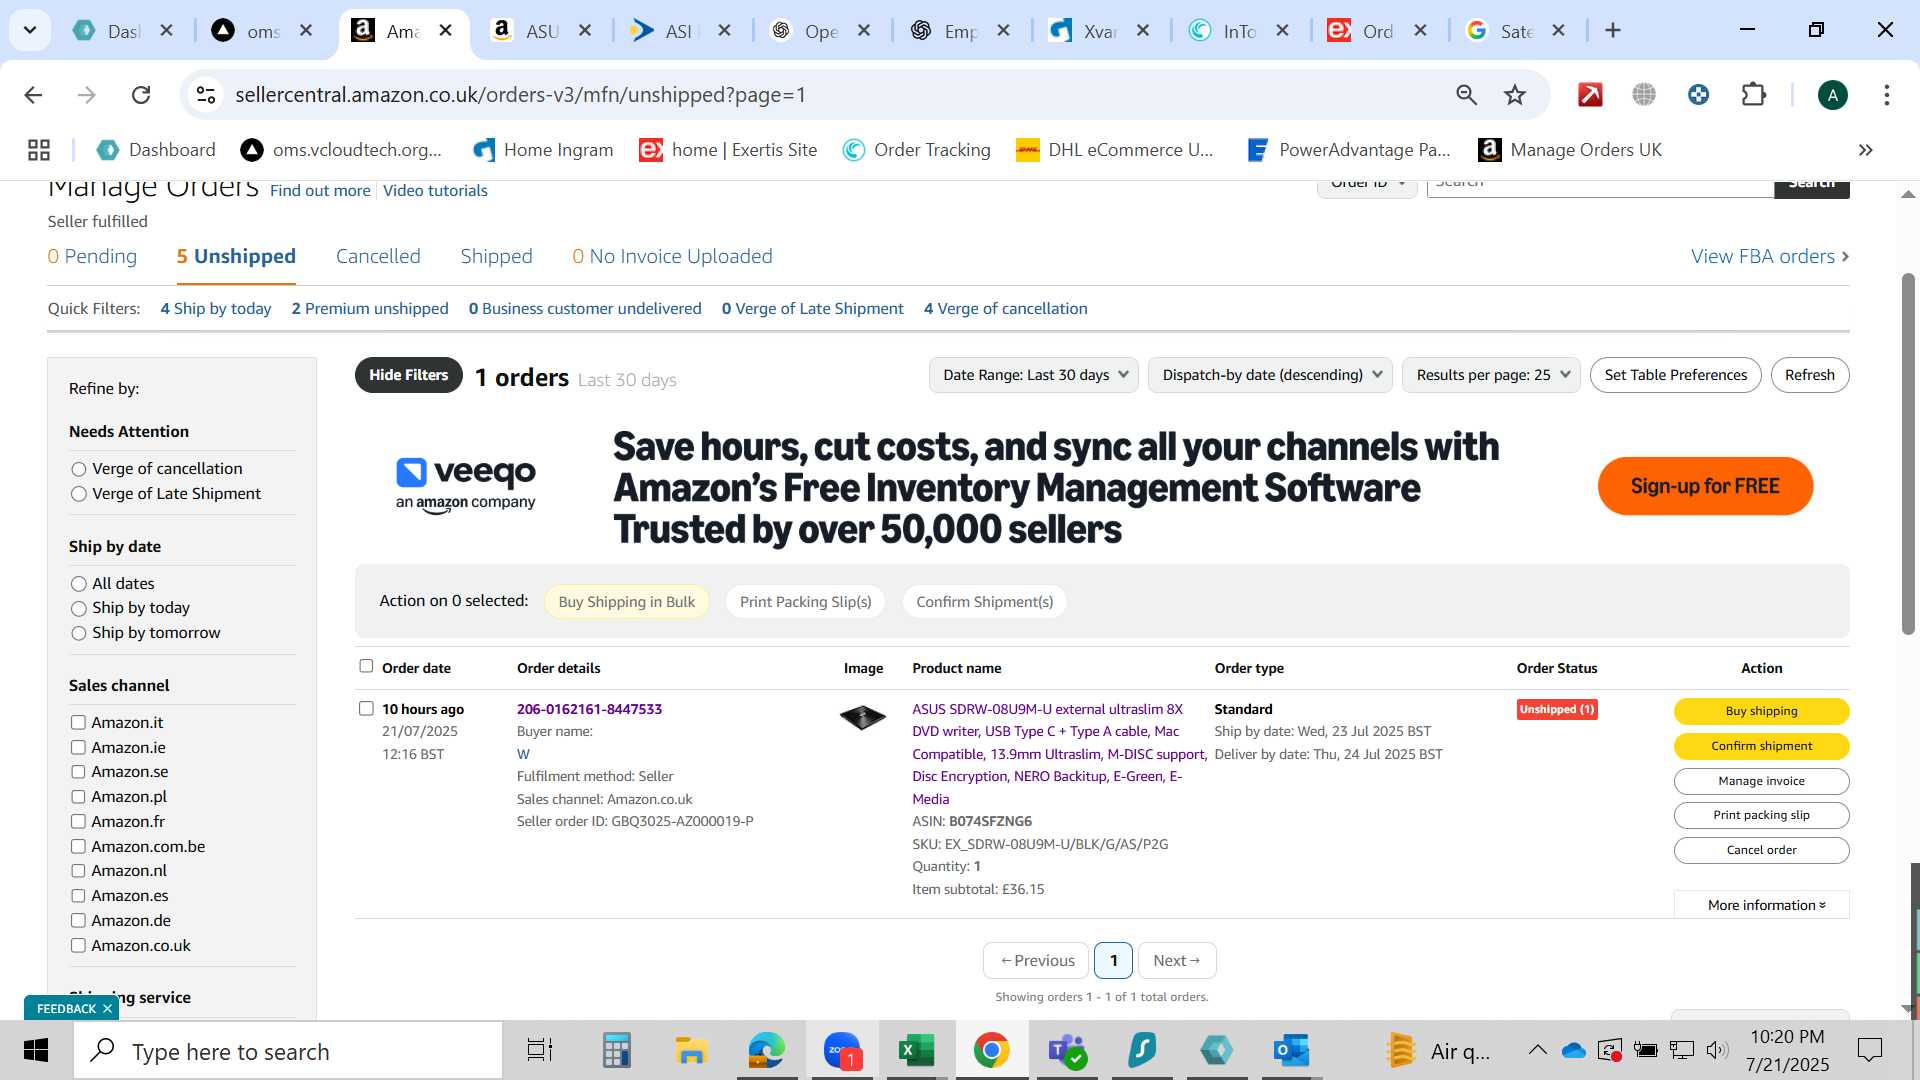The height and width of the screenshot is (1080, 1920).
Task: Select Verge of Late Shipment radio
Action: click(x=79, y=494)
